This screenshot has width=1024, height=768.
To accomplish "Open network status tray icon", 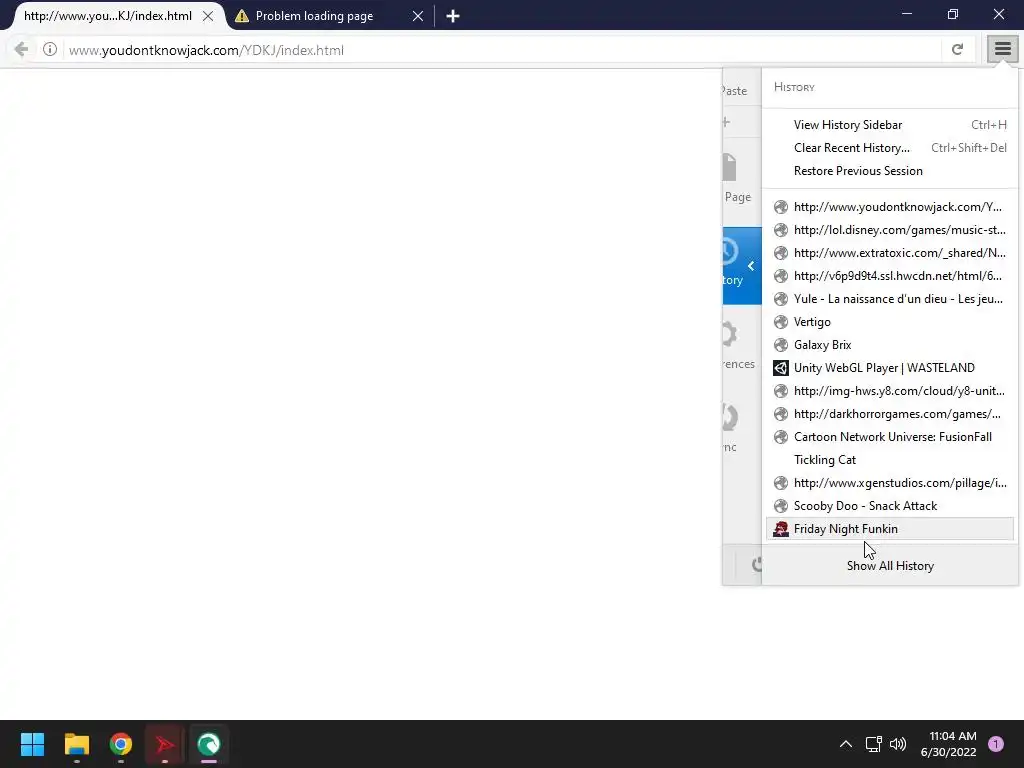I will tap(873, 744).
